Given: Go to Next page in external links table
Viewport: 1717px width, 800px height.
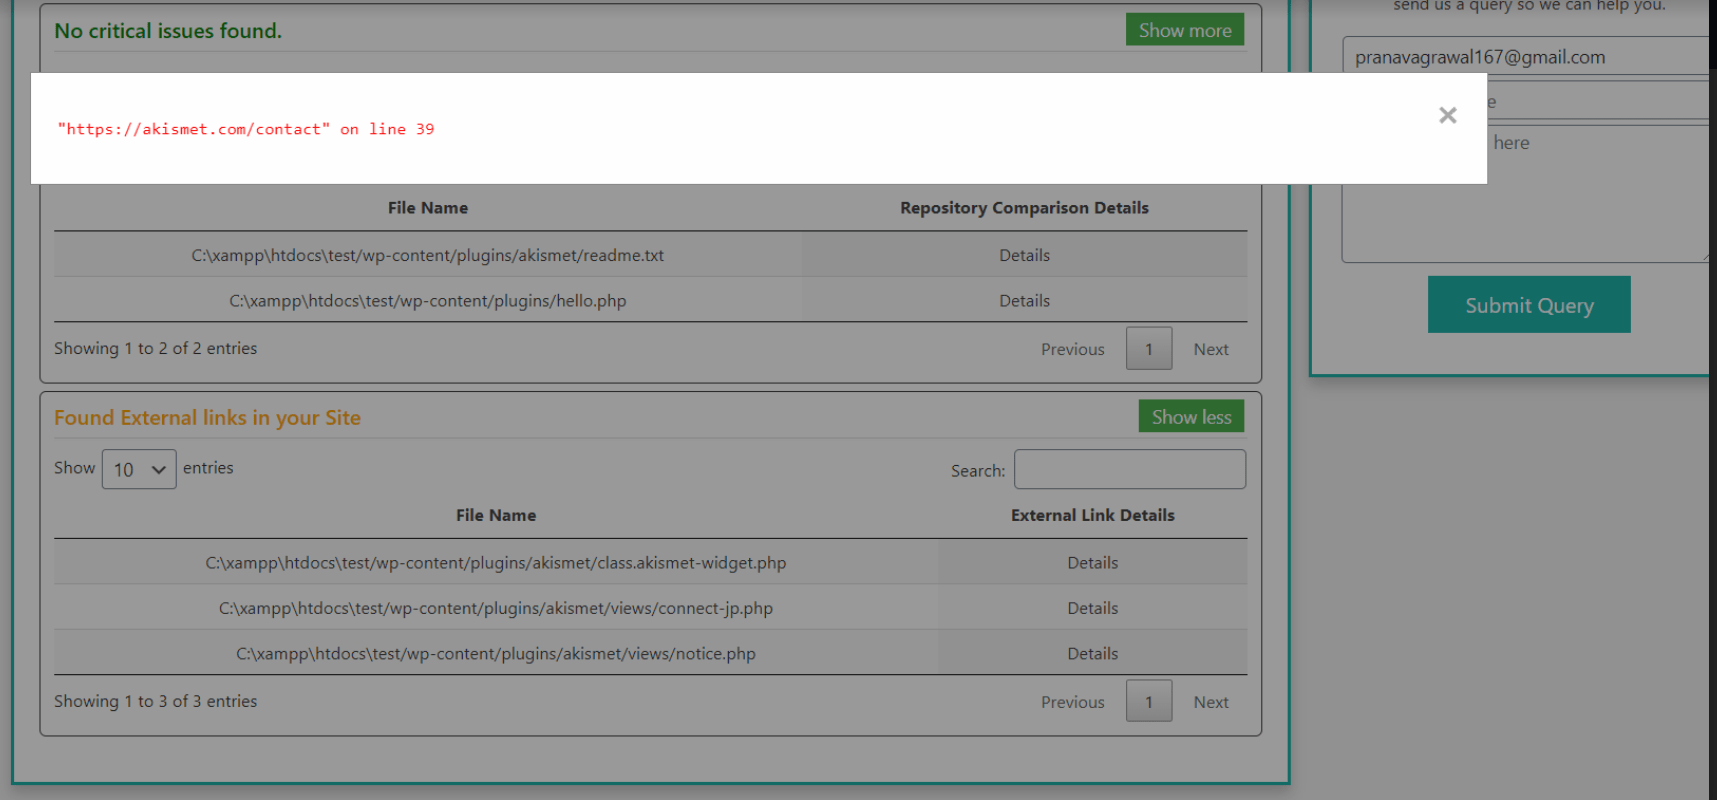Looking at the screenshot, I should [x=1211, y=702].
